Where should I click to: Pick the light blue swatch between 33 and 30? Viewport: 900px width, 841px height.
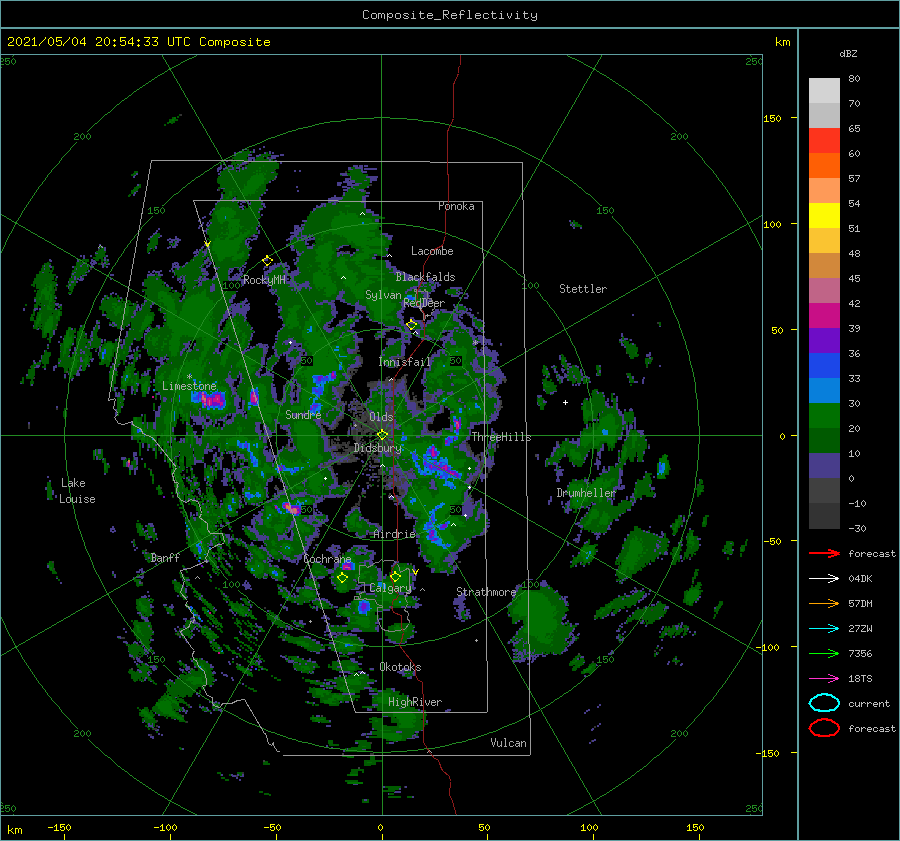(x=824, y=391)
